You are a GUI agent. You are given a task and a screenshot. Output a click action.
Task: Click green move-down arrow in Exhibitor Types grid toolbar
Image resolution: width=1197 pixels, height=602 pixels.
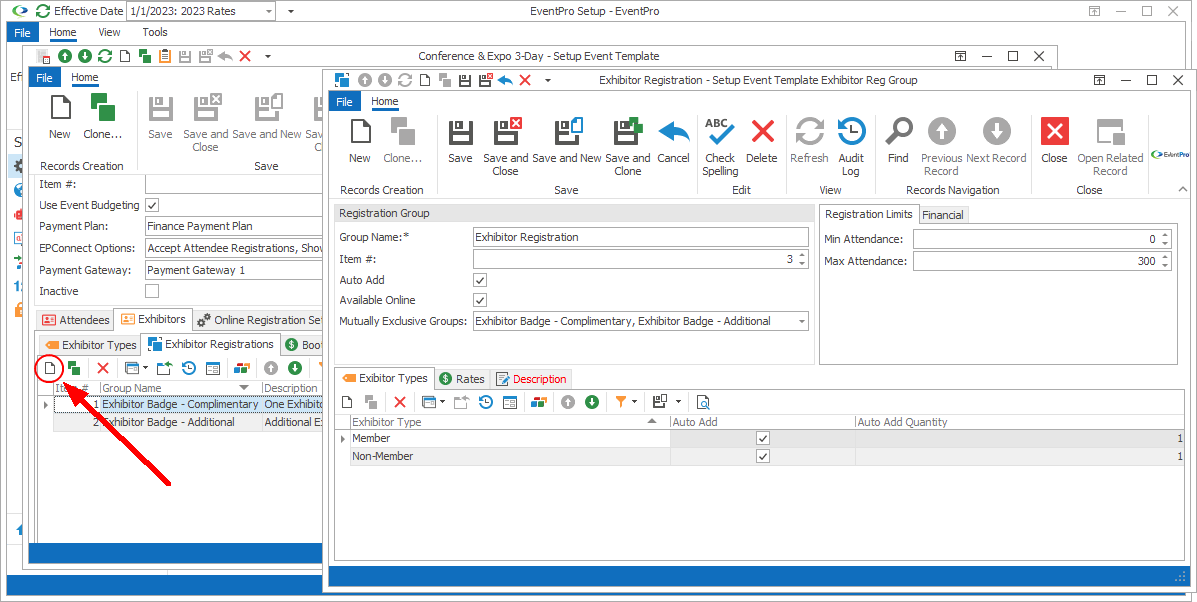click(592, 402)
